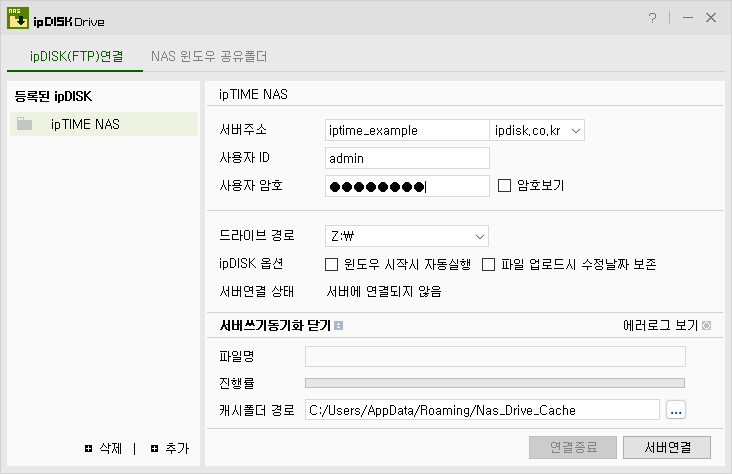Switch to NAS 윈도우 공유폴더 tab
The width and height of the screenshot is (732, 474).
pos(209,57)
